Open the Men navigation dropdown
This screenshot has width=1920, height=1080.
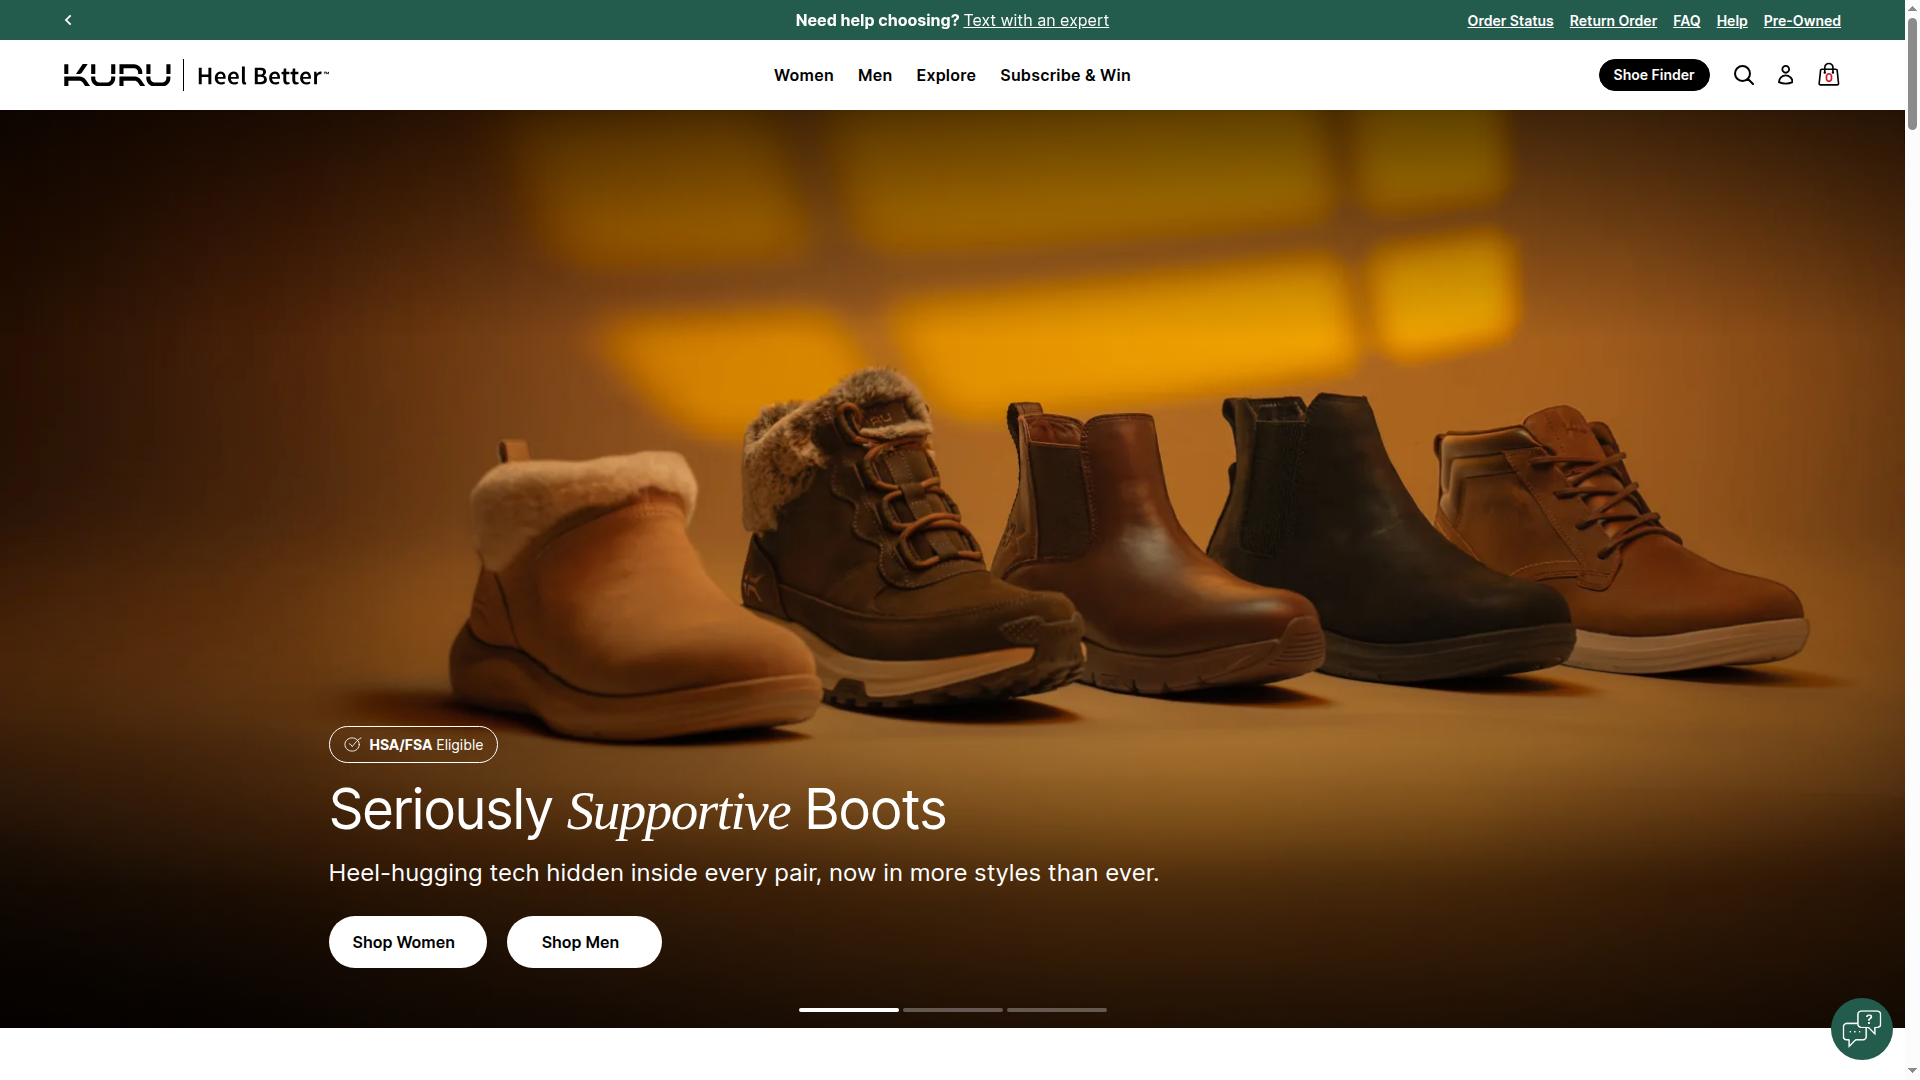pyautogui.click(x=874, y=75)
